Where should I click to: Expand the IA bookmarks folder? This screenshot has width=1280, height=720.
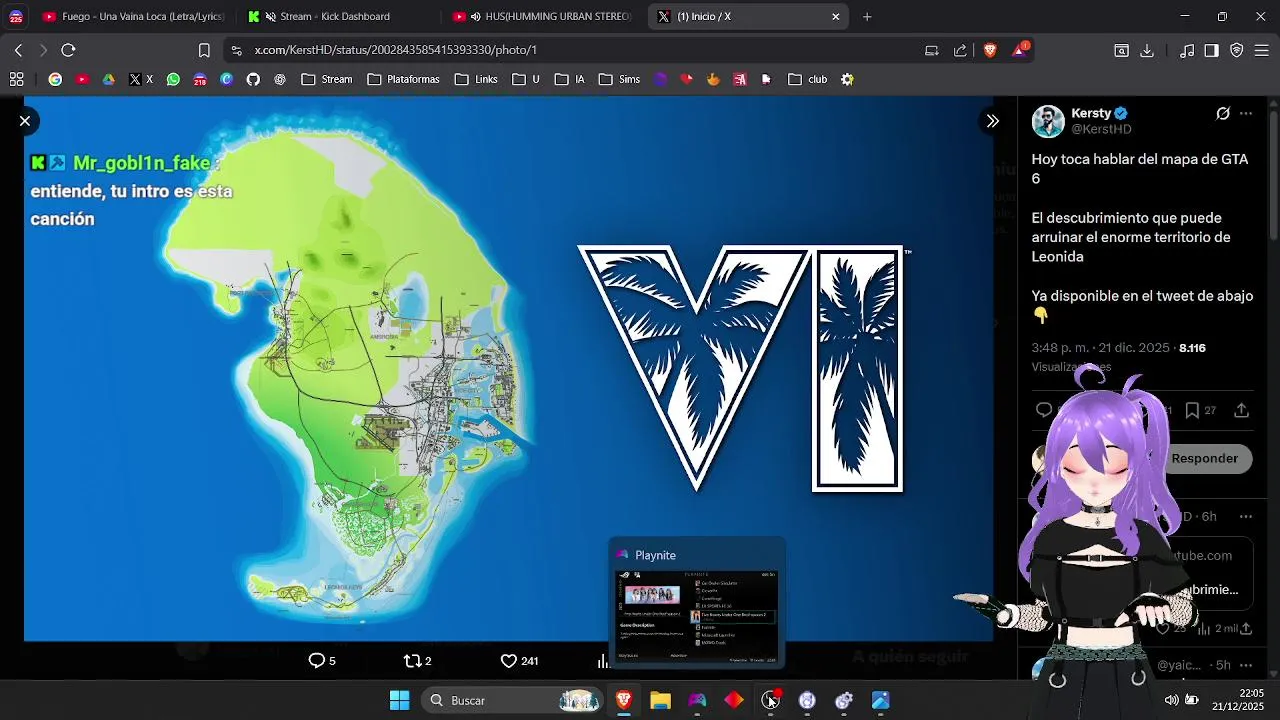pos(570,79)
